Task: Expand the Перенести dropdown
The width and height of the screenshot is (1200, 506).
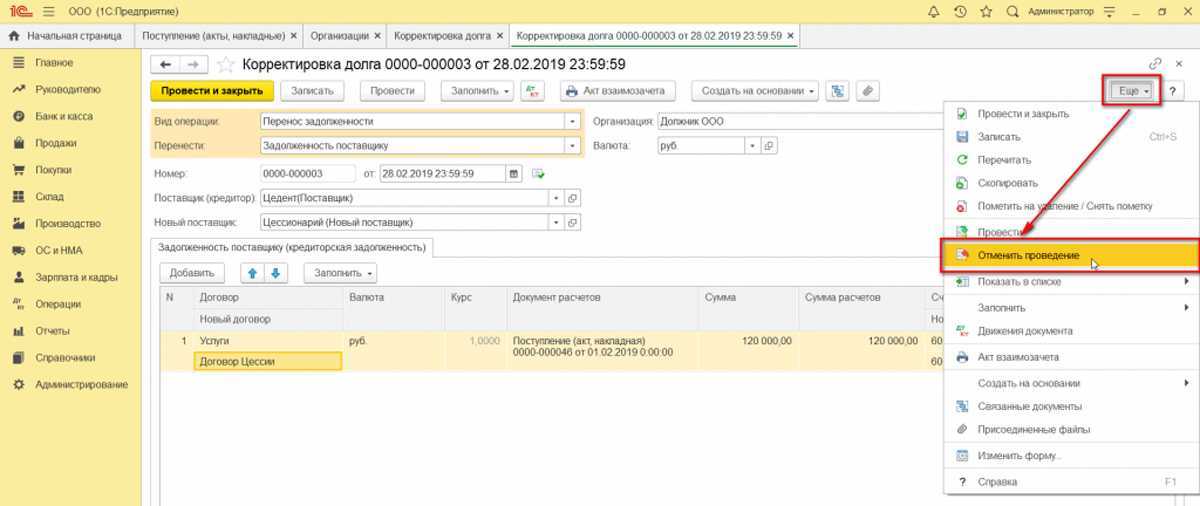Action: tap(573, 145)
